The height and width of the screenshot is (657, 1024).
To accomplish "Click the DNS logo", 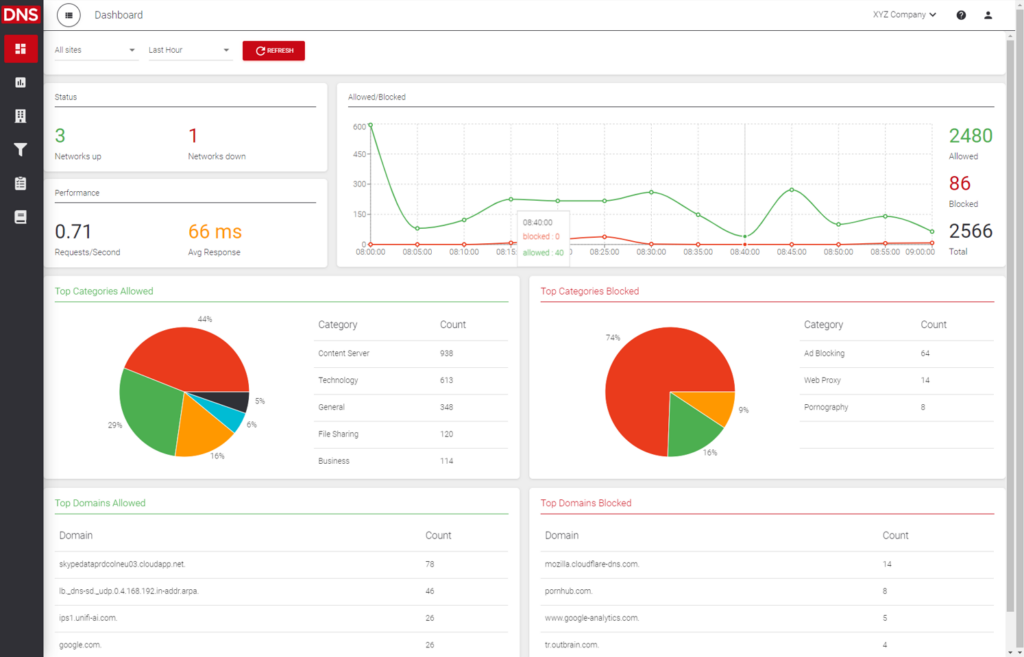I will point(21,15).
